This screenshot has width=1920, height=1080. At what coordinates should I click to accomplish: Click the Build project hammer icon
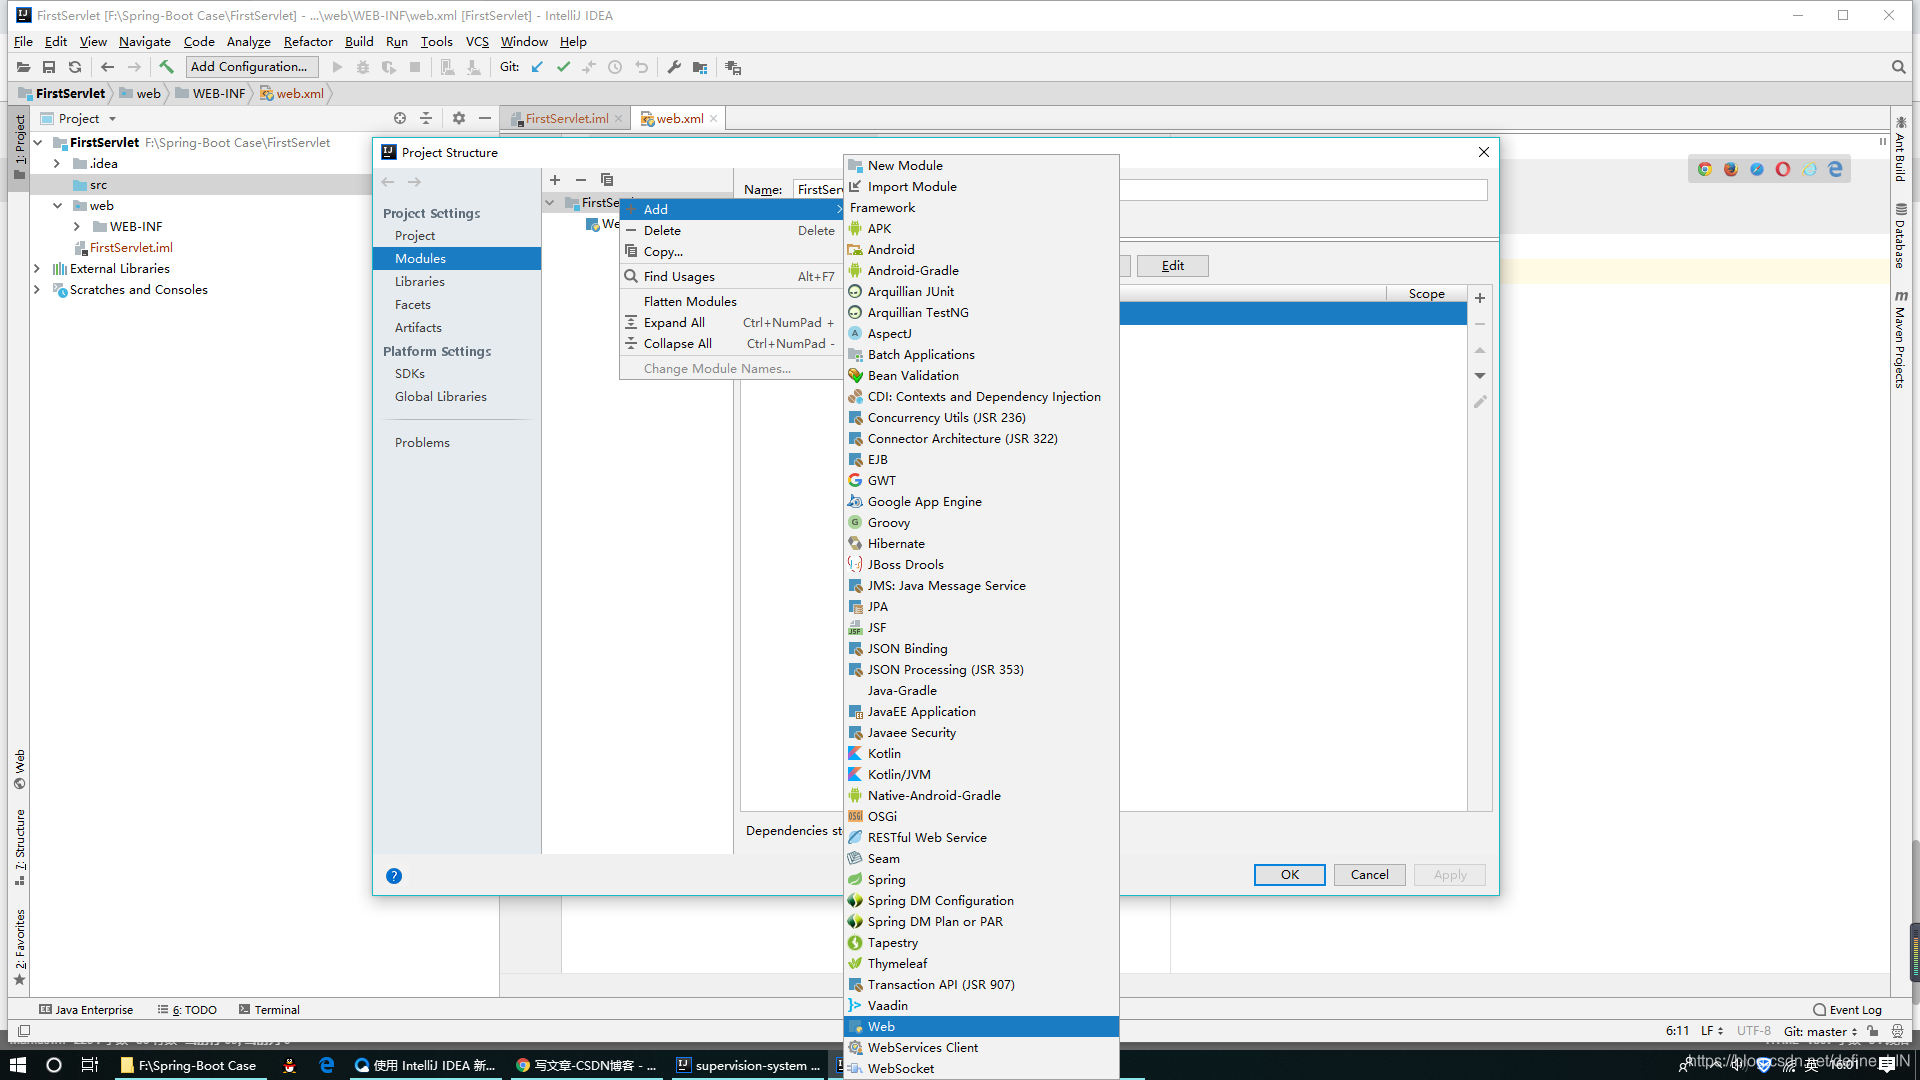click(166, 67)
